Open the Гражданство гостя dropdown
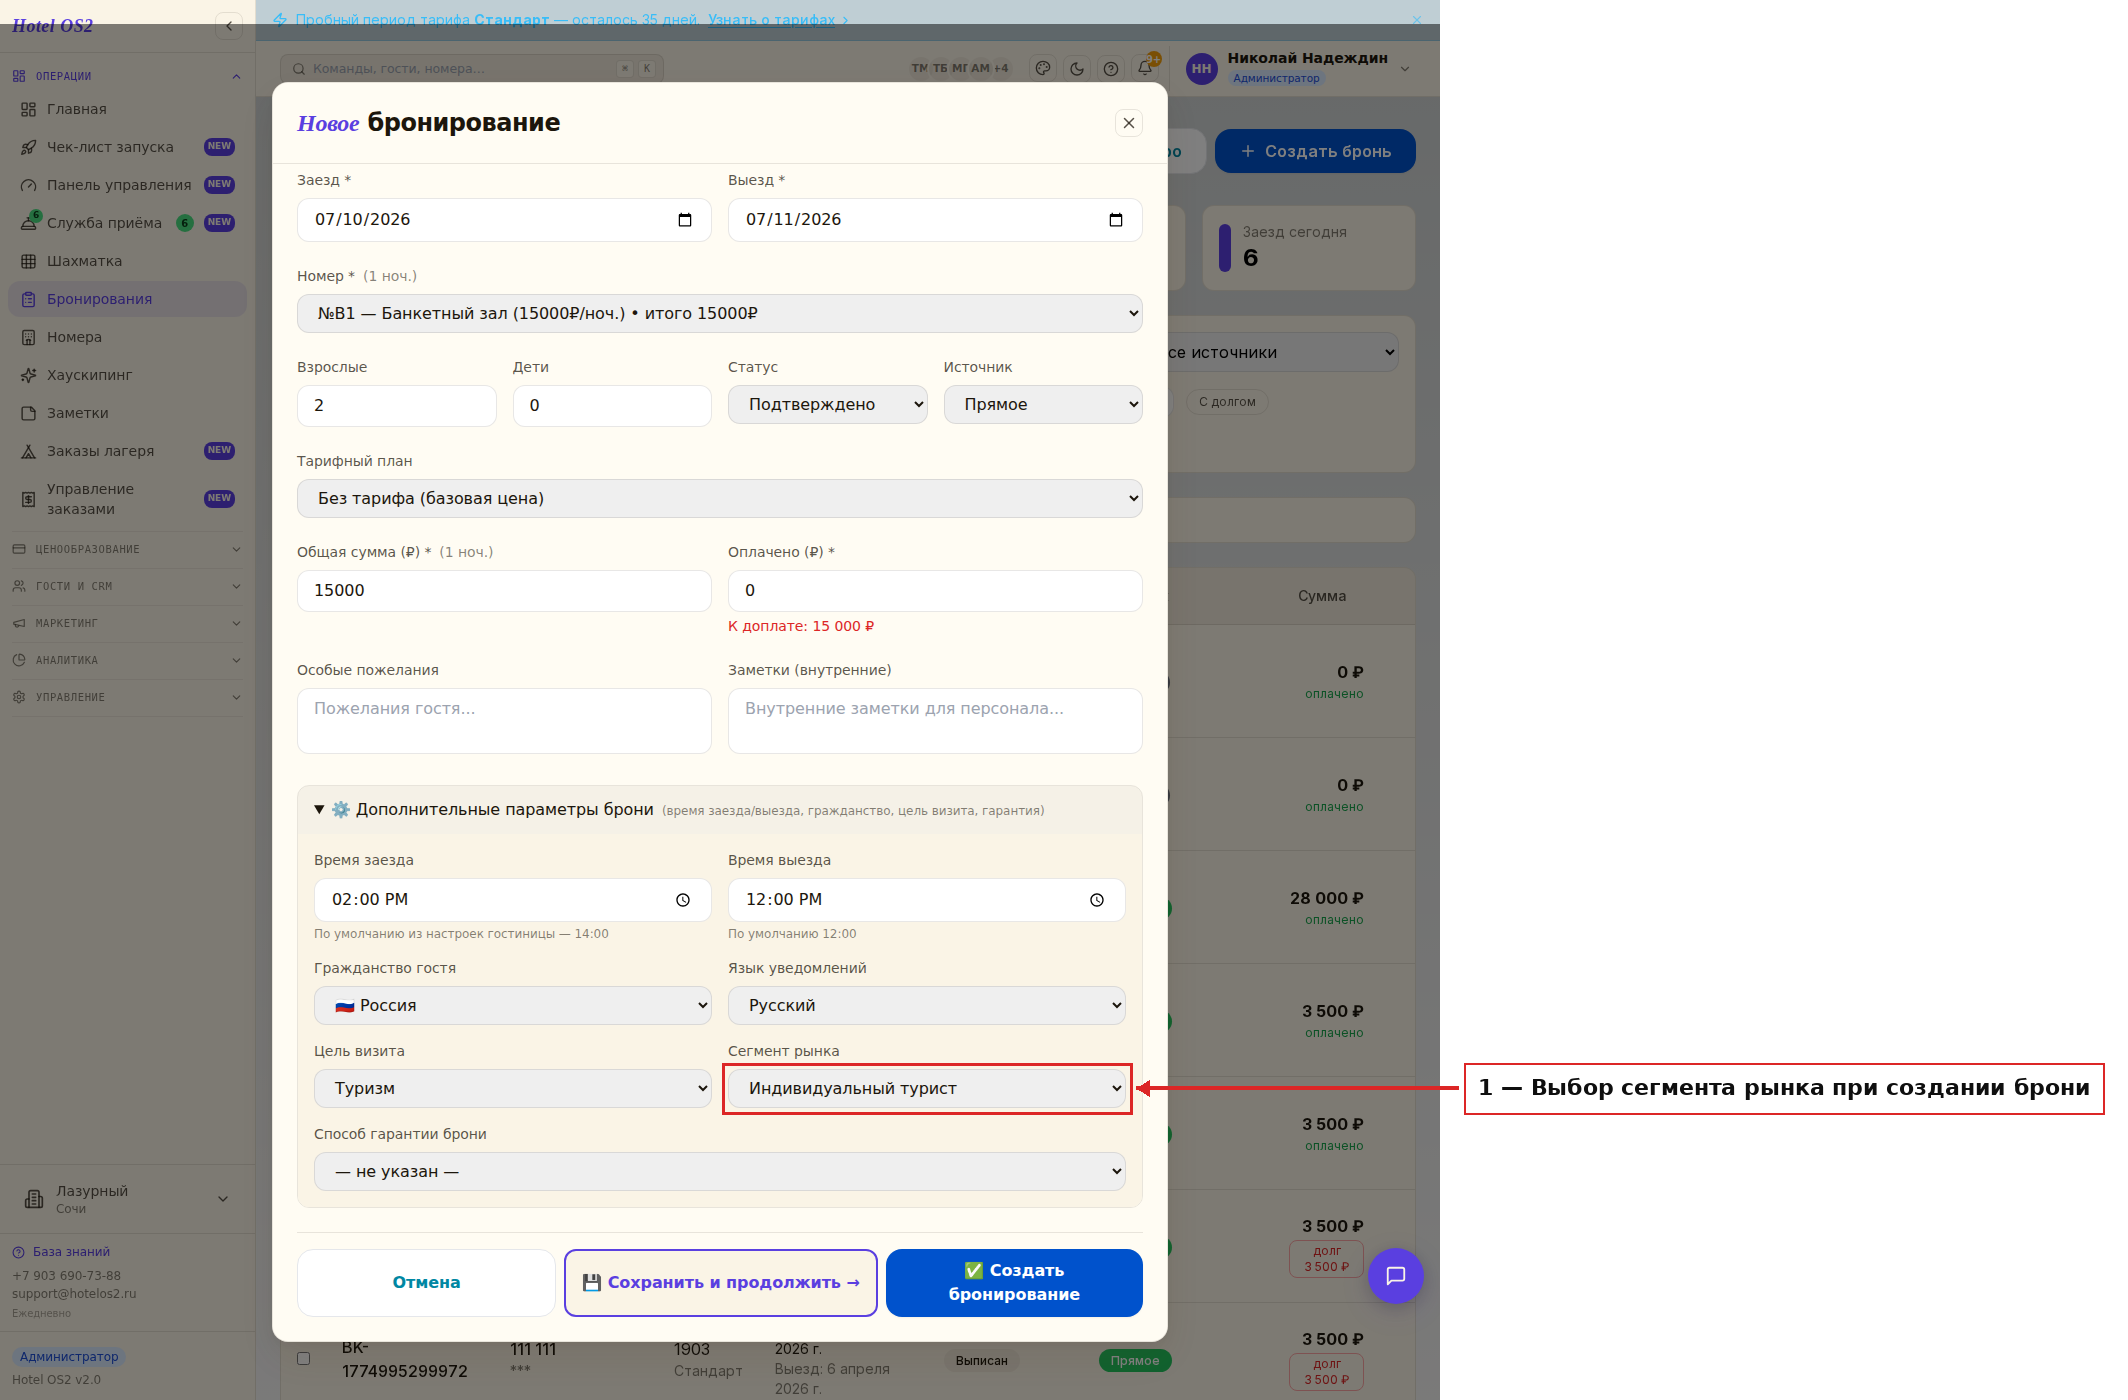This screenshot has width=2128, height=1400. coord(512,1005)
